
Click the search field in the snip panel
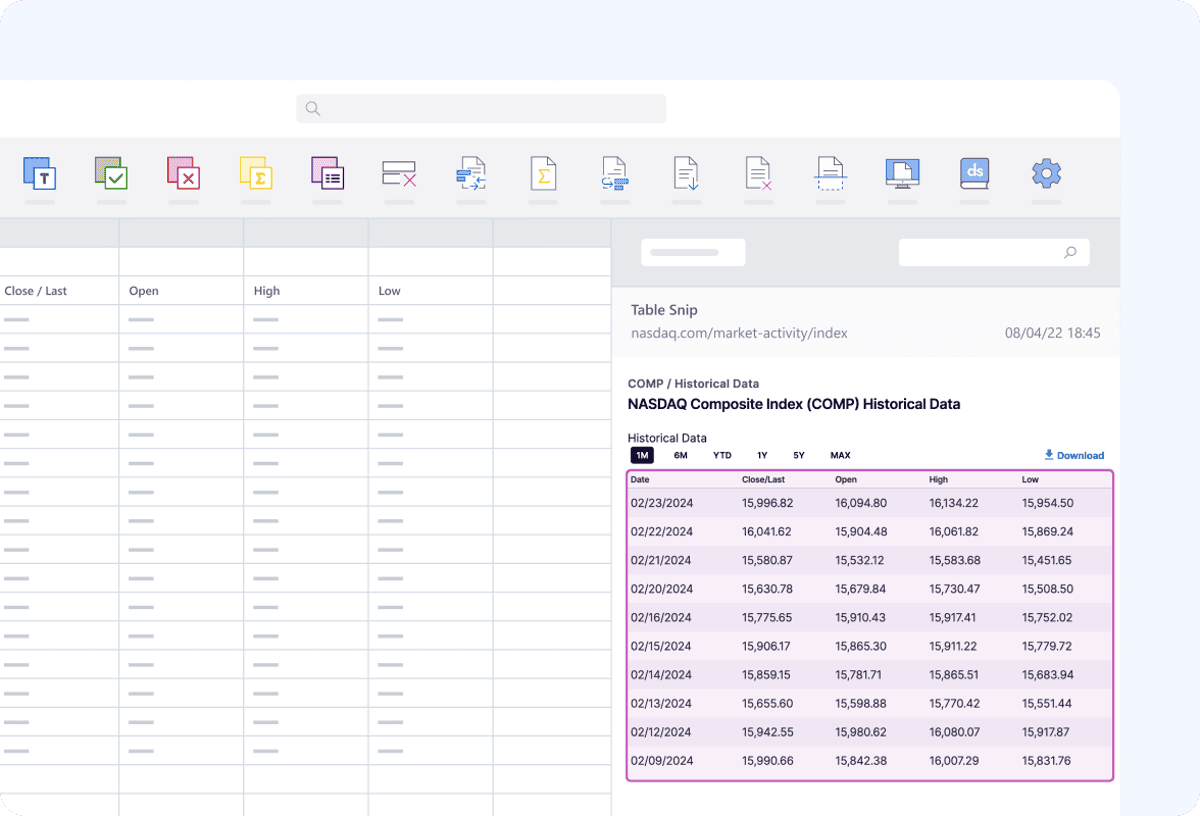[994, 252]
